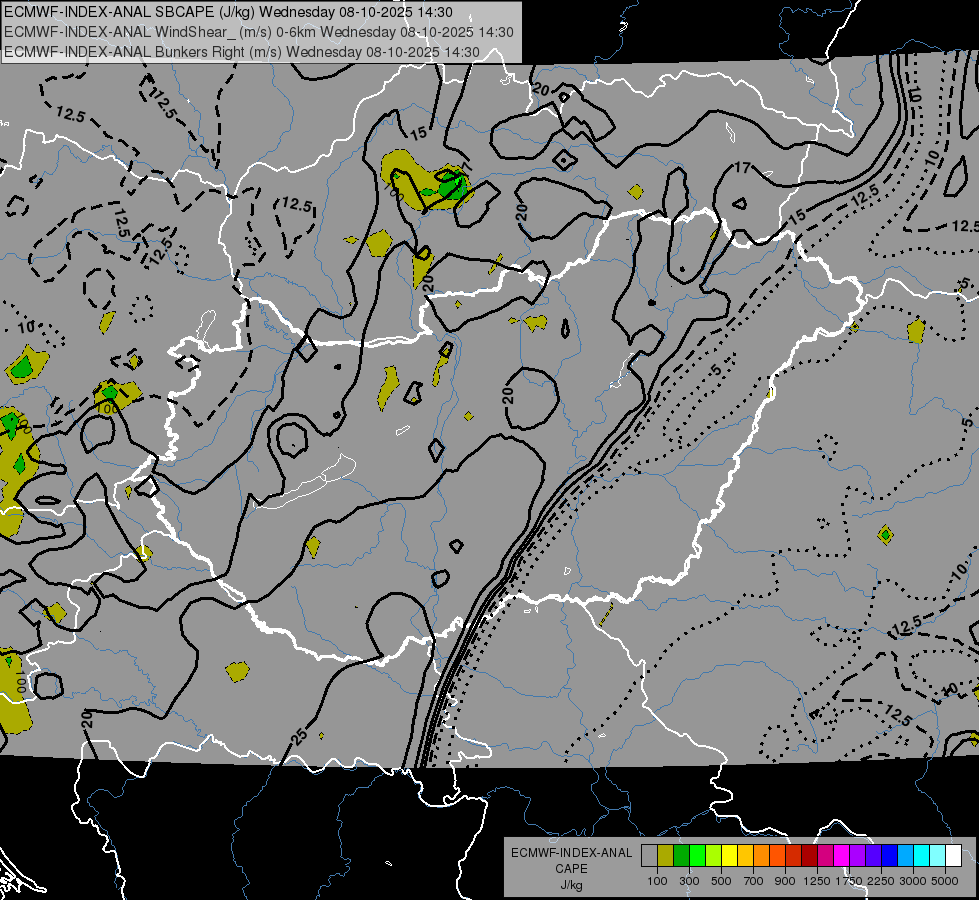Click the 17 contour label in the northeast
979x900 pixels.
[742, 167]
